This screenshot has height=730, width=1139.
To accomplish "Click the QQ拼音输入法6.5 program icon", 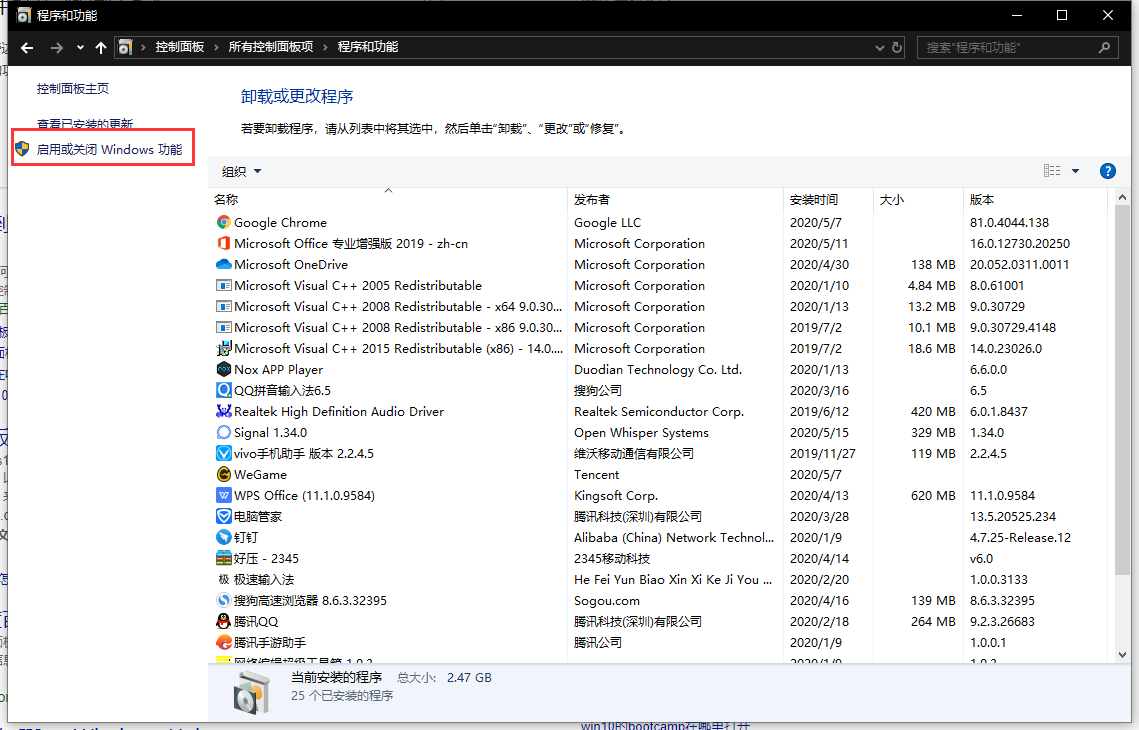I will tap(225, 390).
